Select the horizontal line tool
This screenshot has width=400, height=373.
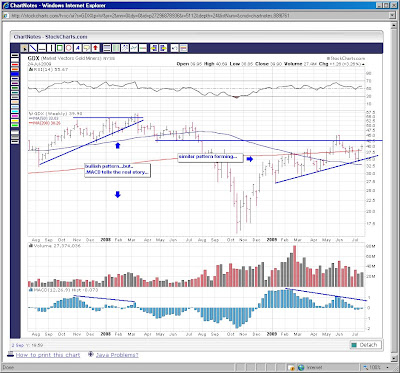[x=42, y=48]
